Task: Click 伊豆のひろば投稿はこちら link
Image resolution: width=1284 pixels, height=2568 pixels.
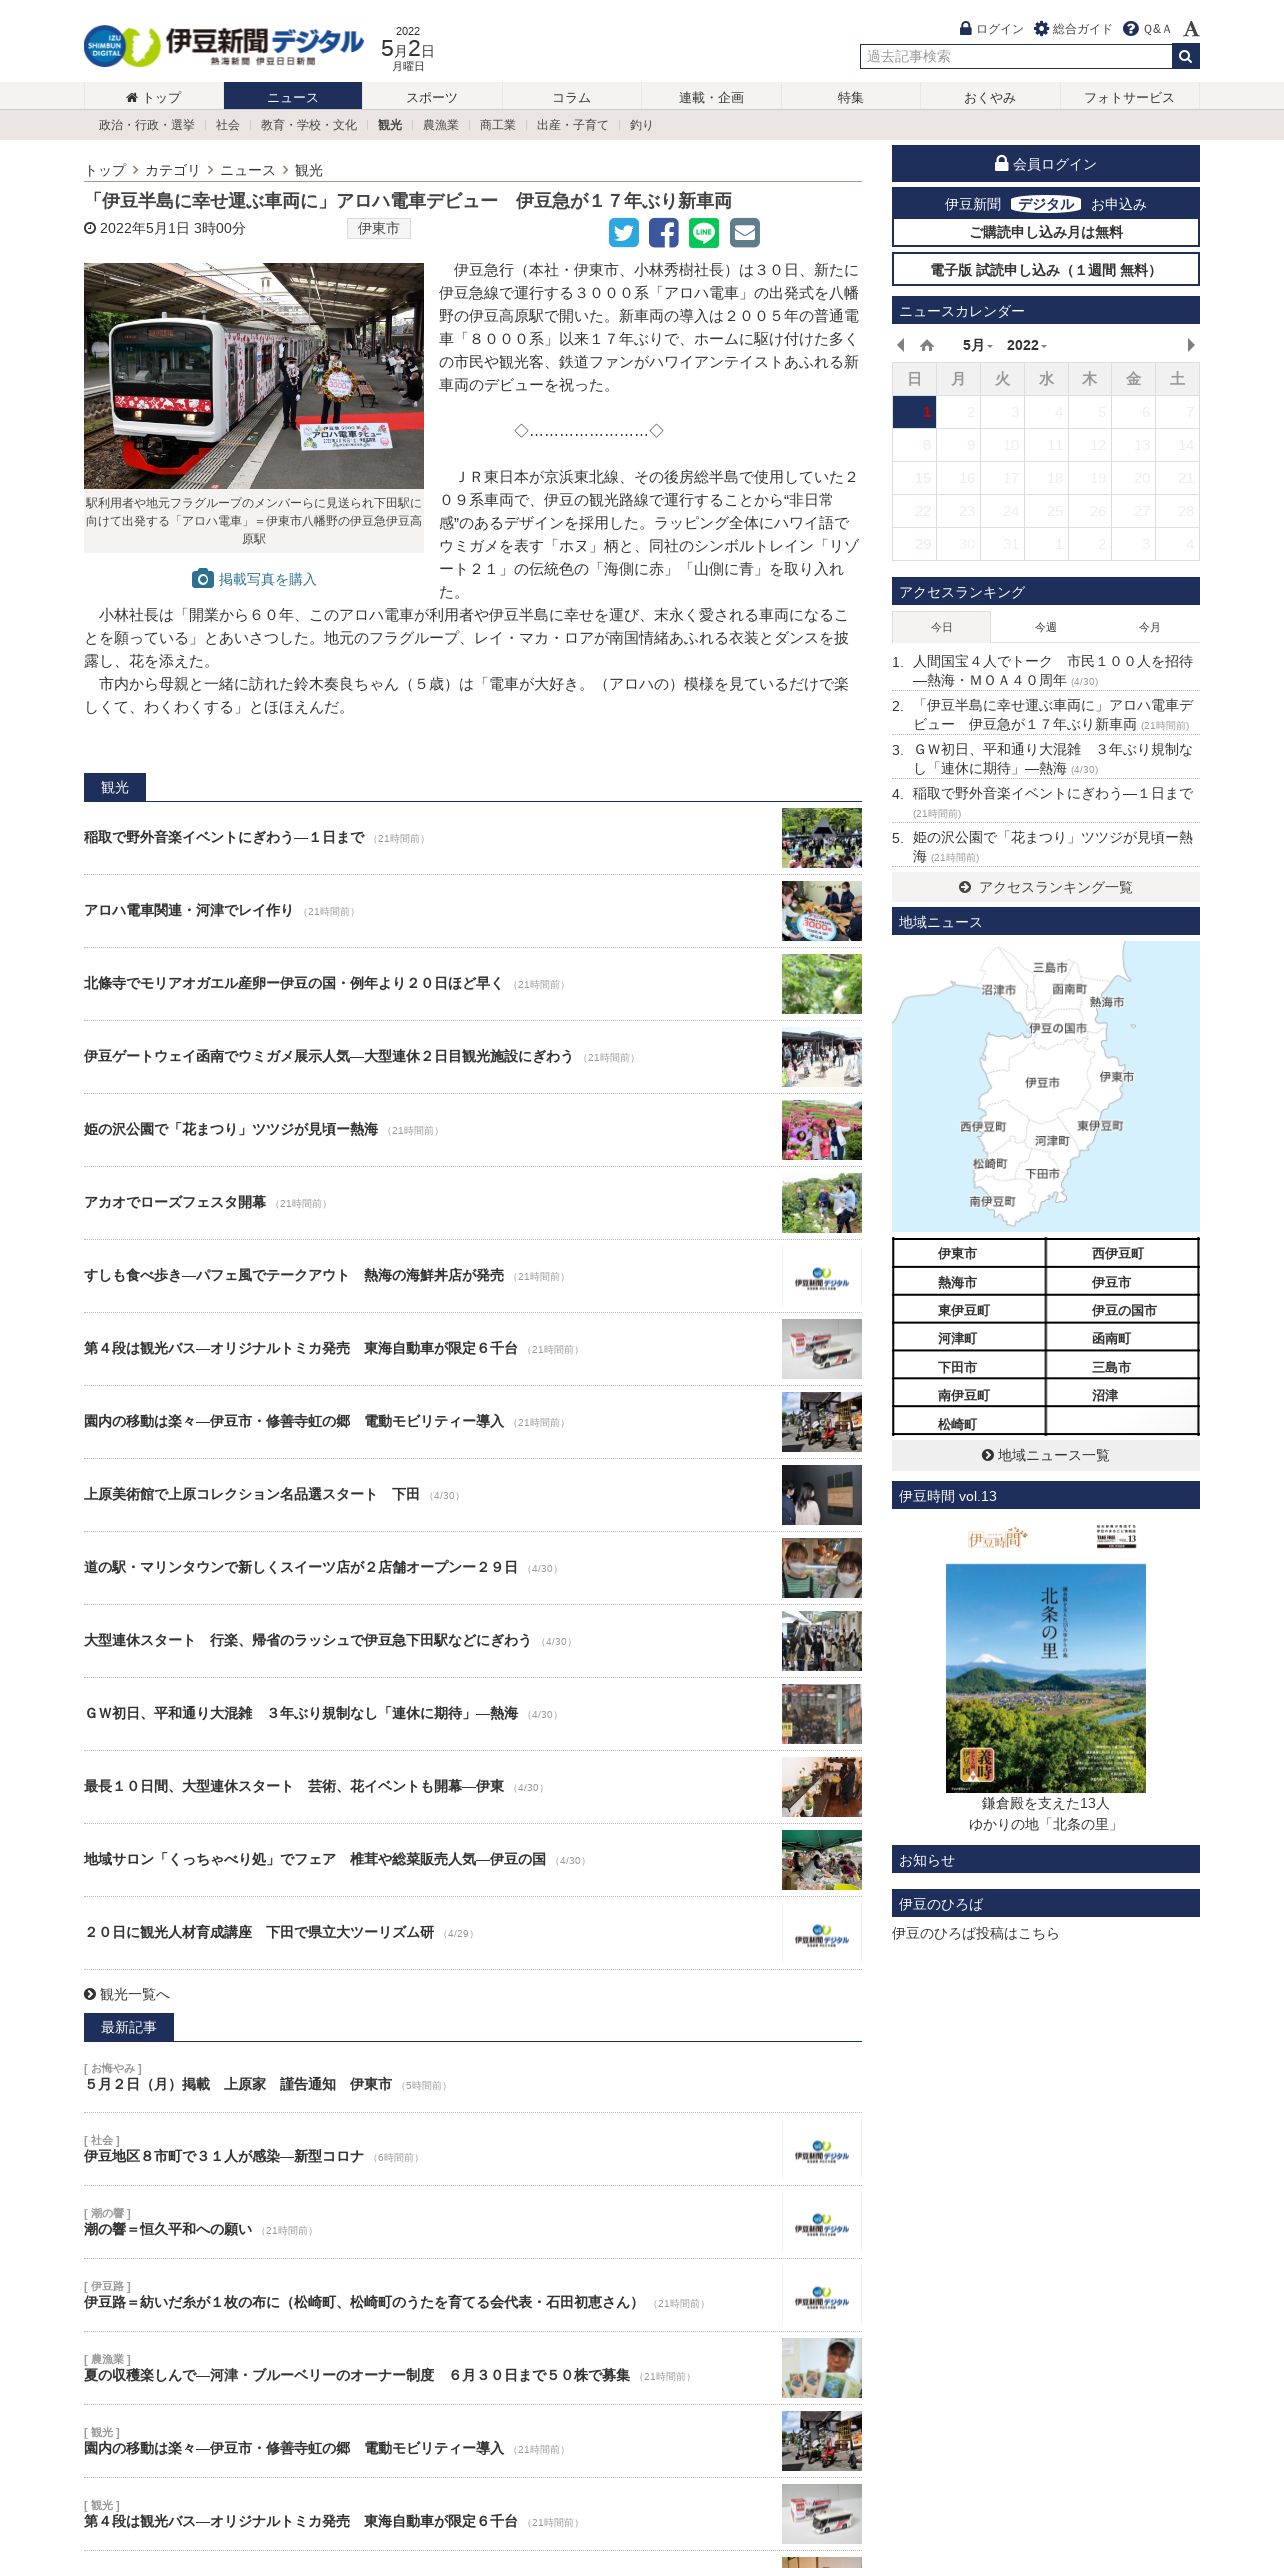Action: (x=975, y=1933)
